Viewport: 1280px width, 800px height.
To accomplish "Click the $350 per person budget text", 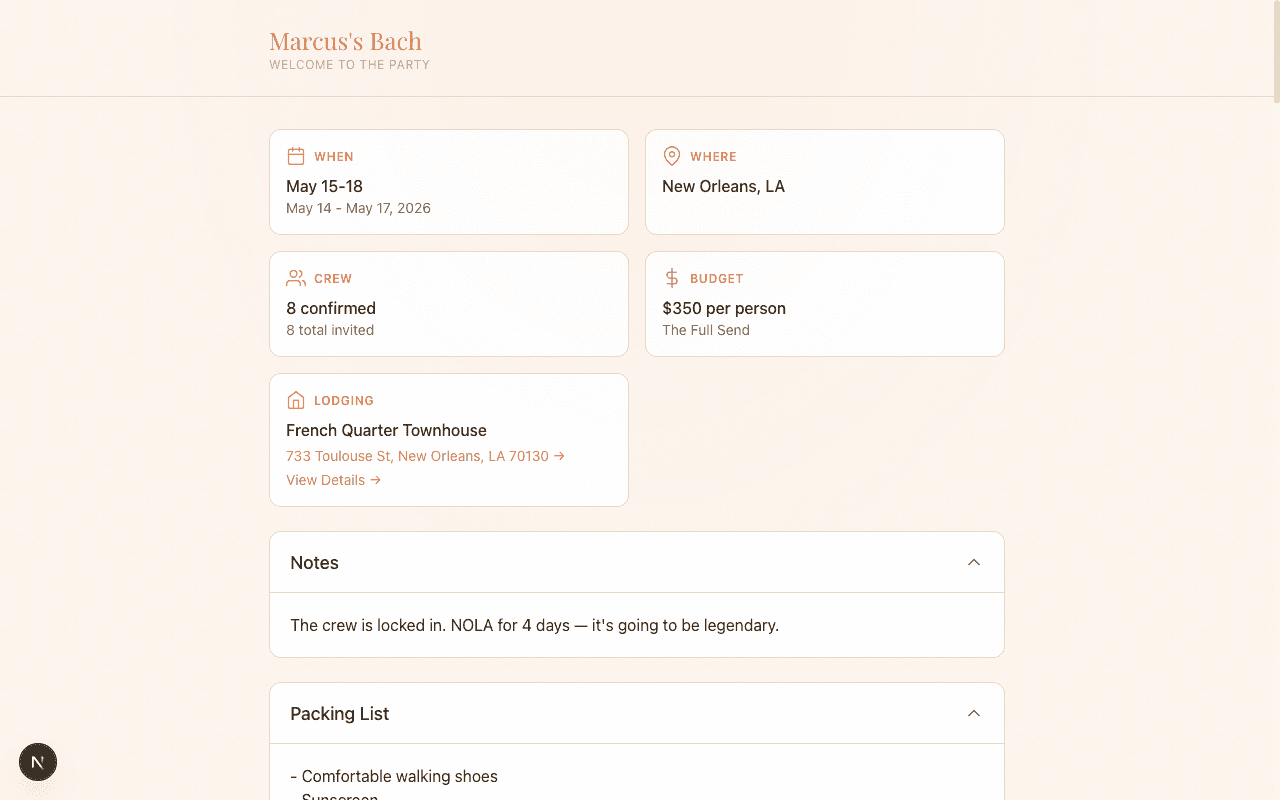I will tap(723, 308).
